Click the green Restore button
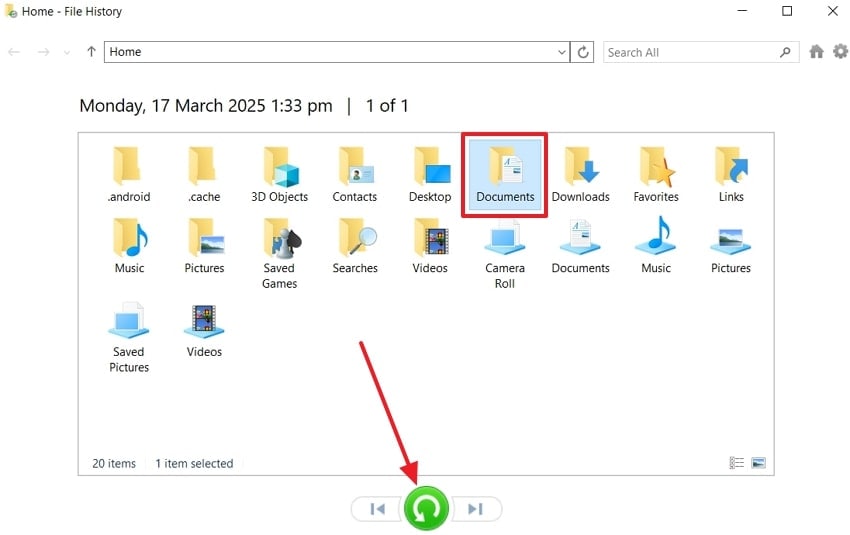The image size is (850, 535). pyautogui.click(x=426, y=508)
